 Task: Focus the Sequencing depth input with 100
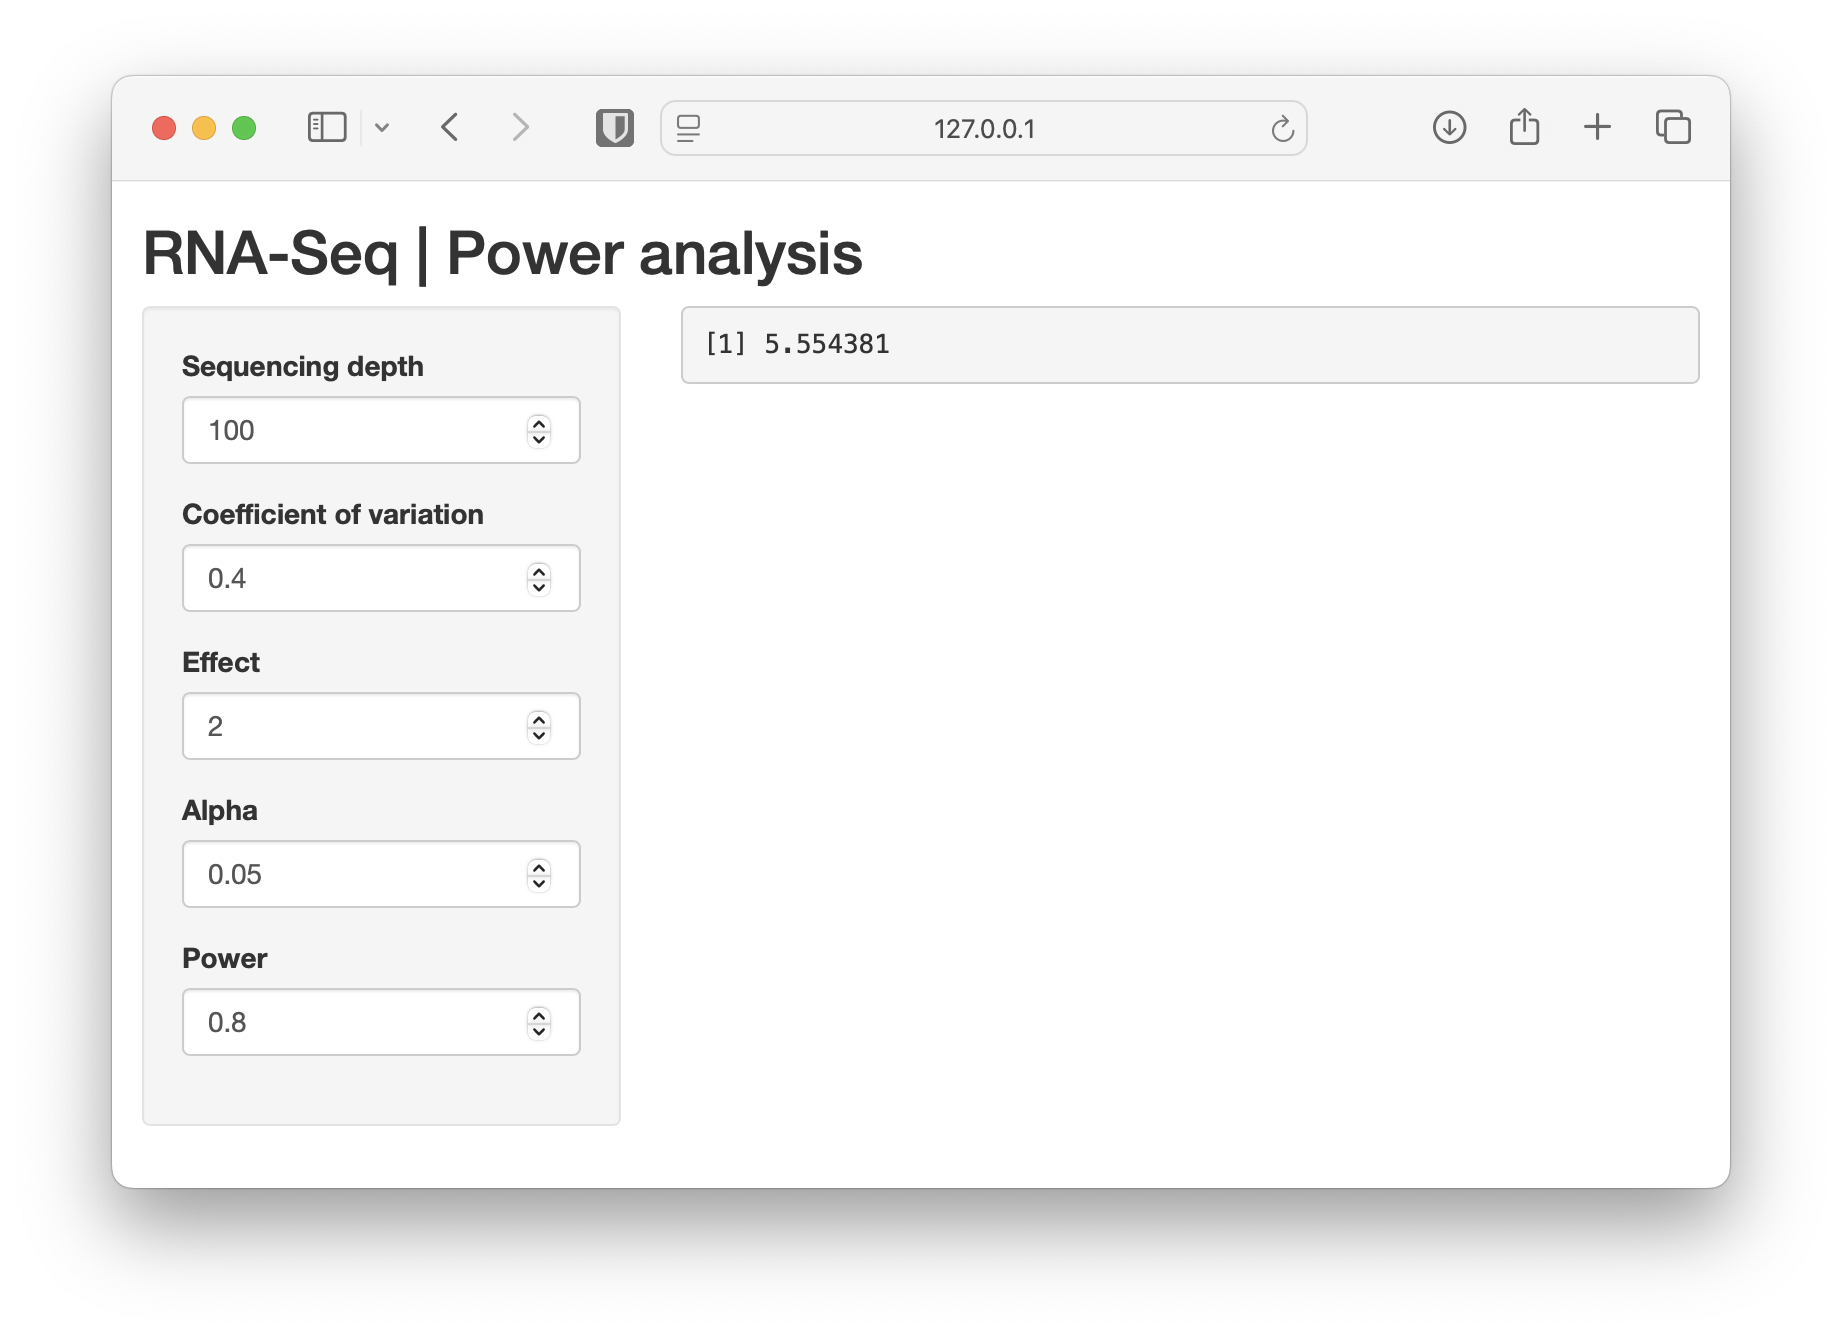pos(381,430)
